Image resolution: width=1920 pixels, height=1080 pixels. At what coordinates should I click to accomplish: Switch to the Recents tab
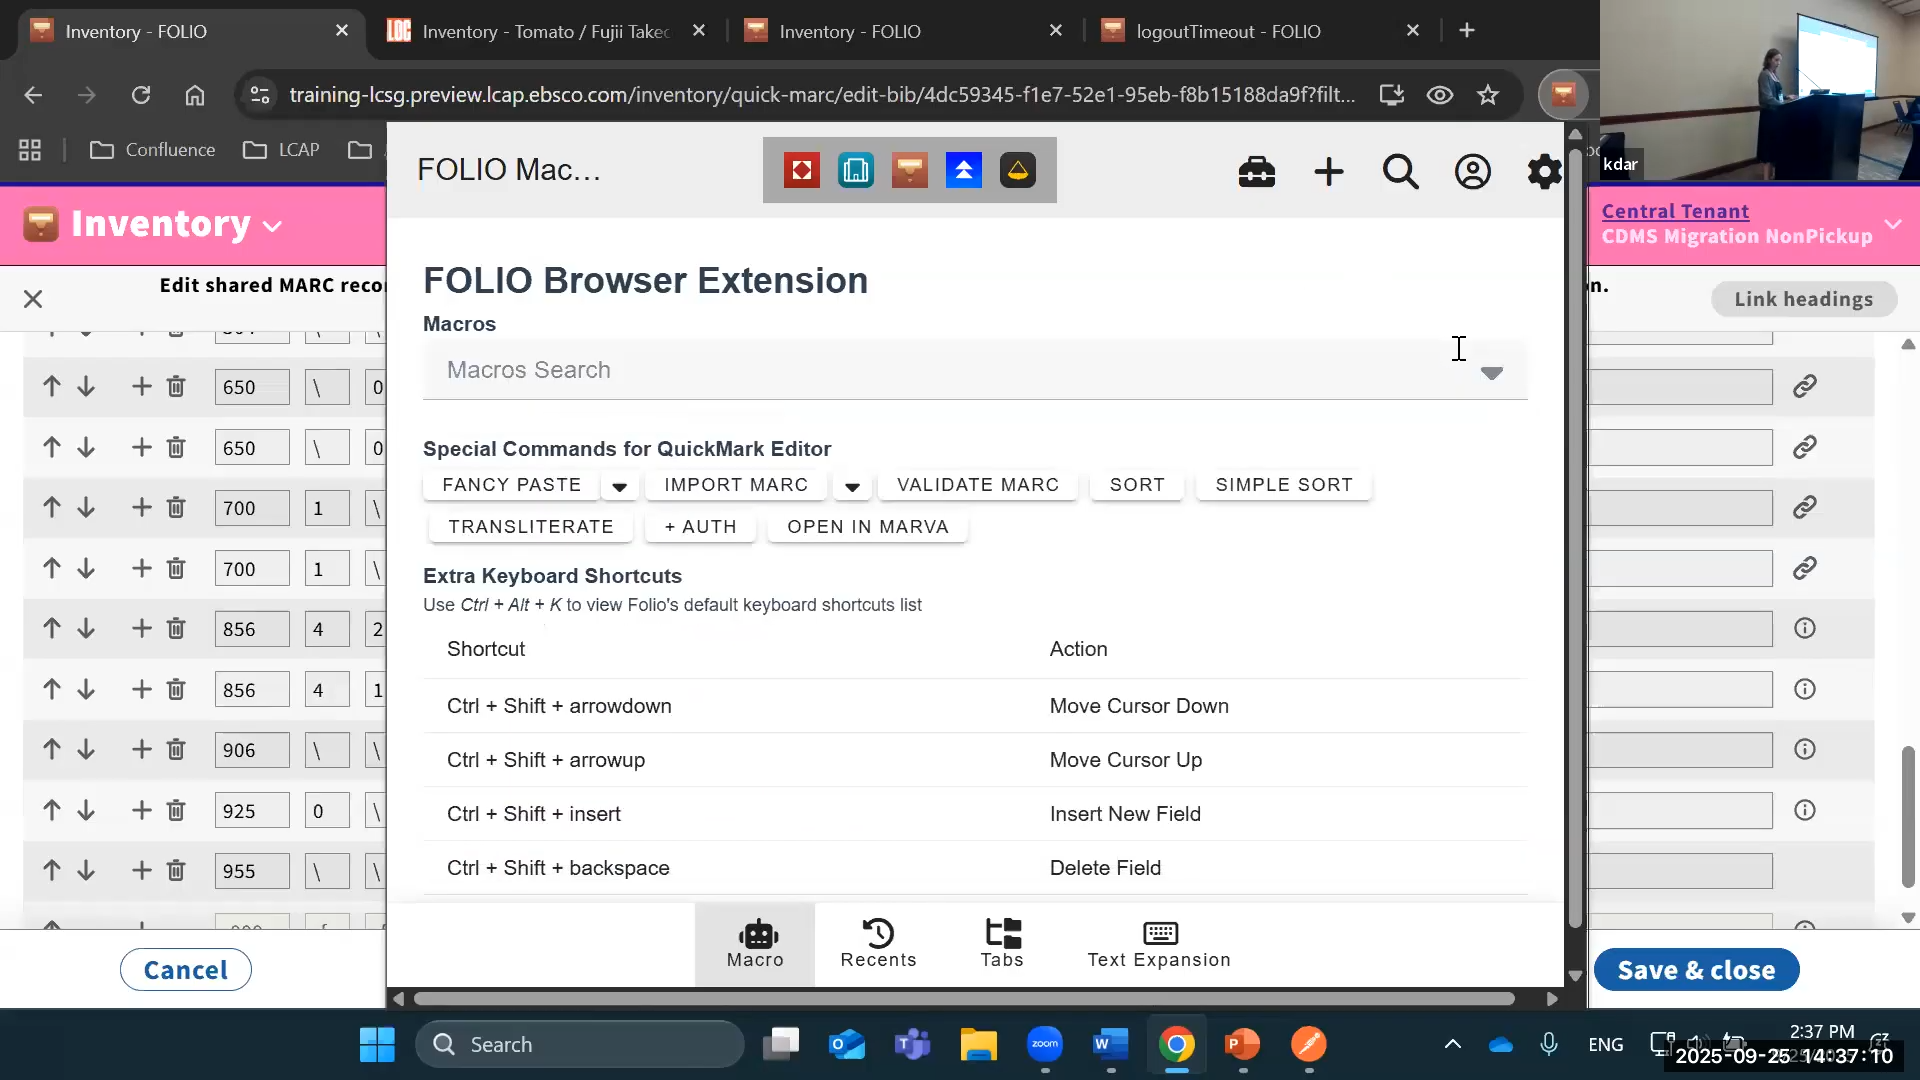point(878,944)
